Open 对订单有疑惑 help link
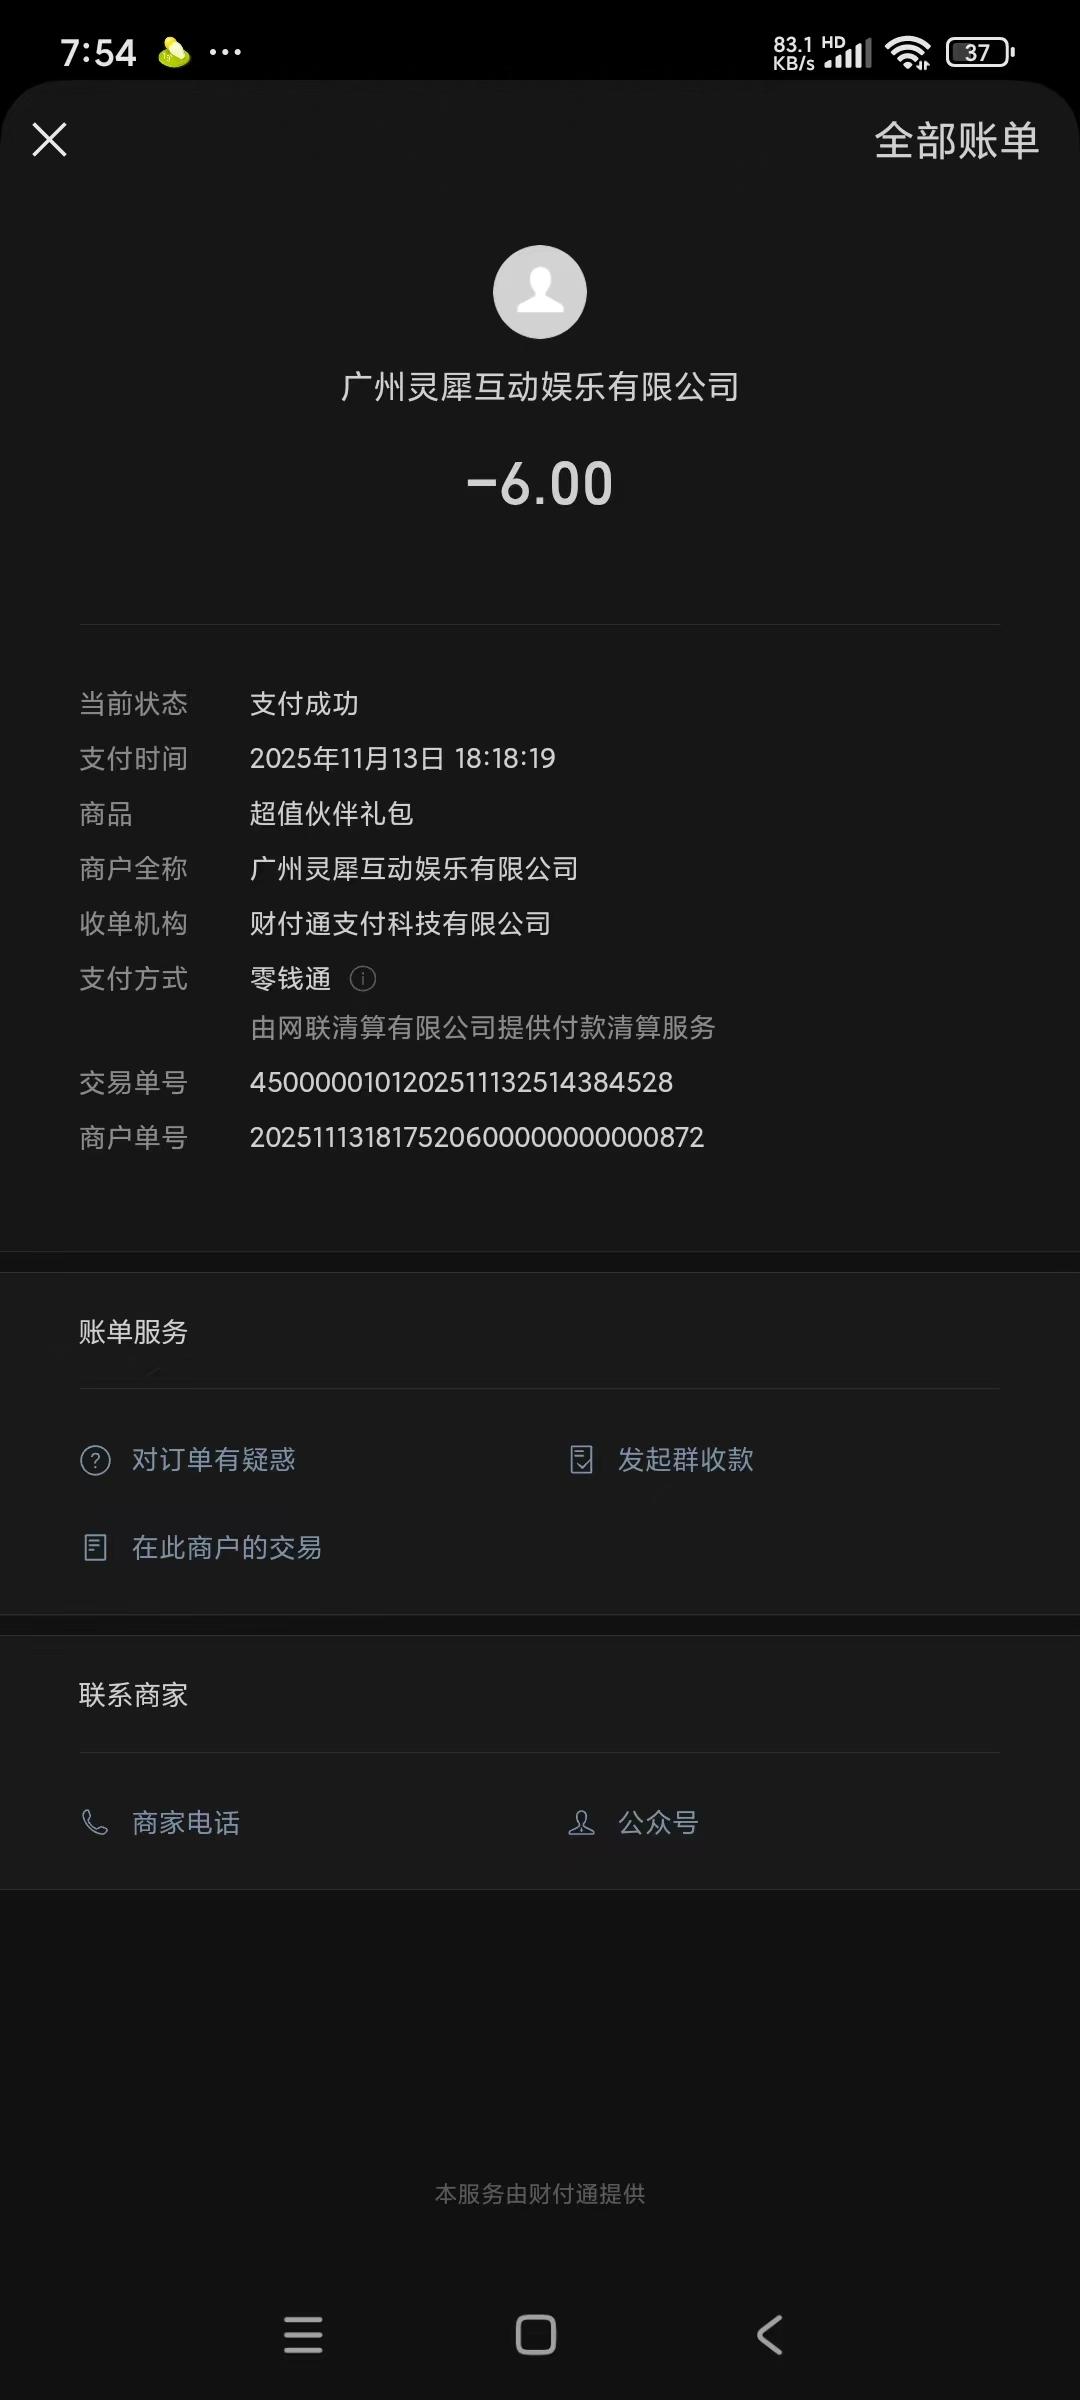The height and width of the screenshot is (2400, 1080). (213, 1460)
